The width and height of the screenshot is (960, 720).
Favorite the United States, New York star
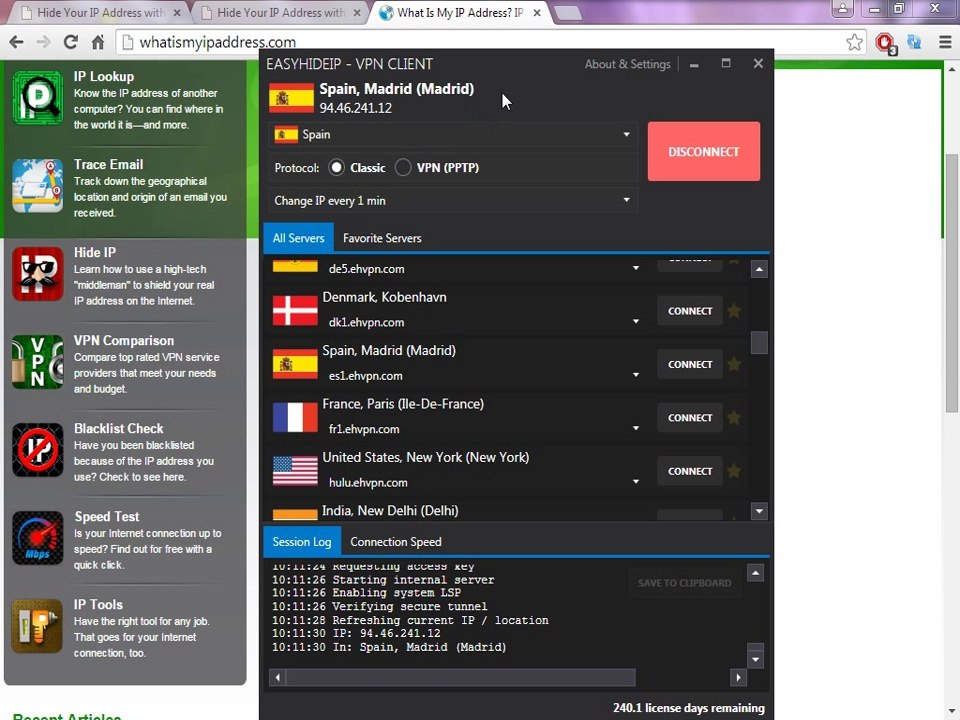[734, 471]
